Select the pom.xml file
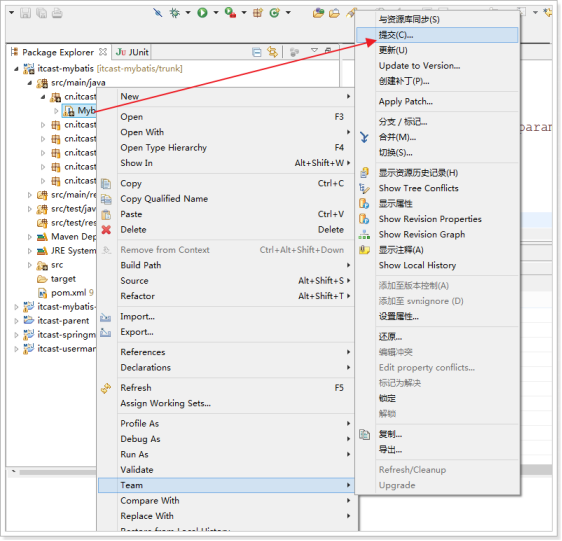The width and height of the screenshot is (562, 541). pyautogui.click(x=66, y=293)
